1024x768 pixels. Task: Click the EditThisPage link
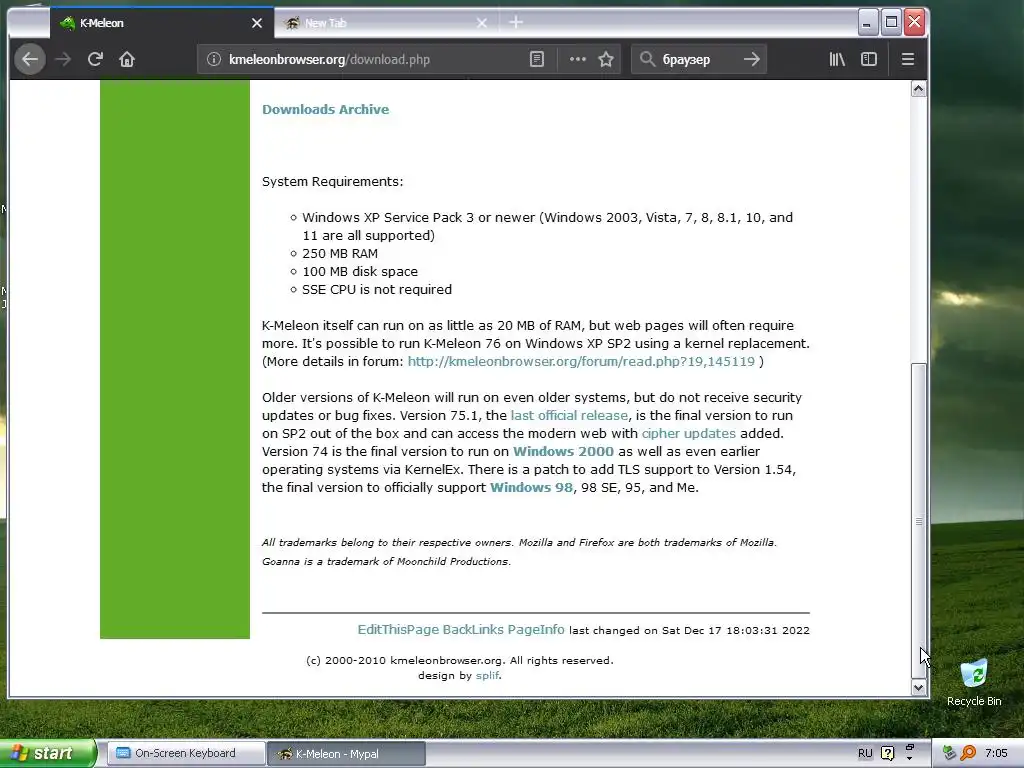pos(398,630)
